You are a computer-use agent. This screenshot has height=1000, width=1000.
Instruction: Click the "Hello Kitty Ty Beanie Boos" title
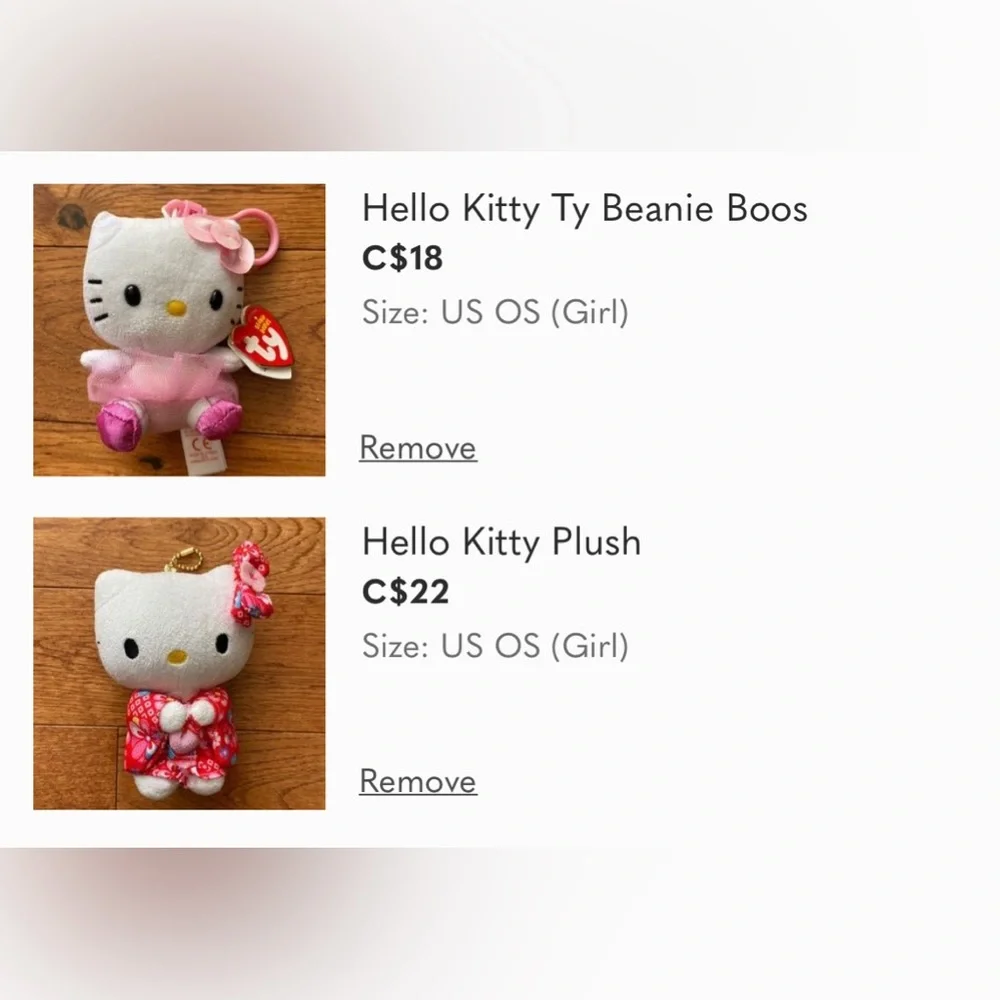pyautogui.click(x=584, y=208)
